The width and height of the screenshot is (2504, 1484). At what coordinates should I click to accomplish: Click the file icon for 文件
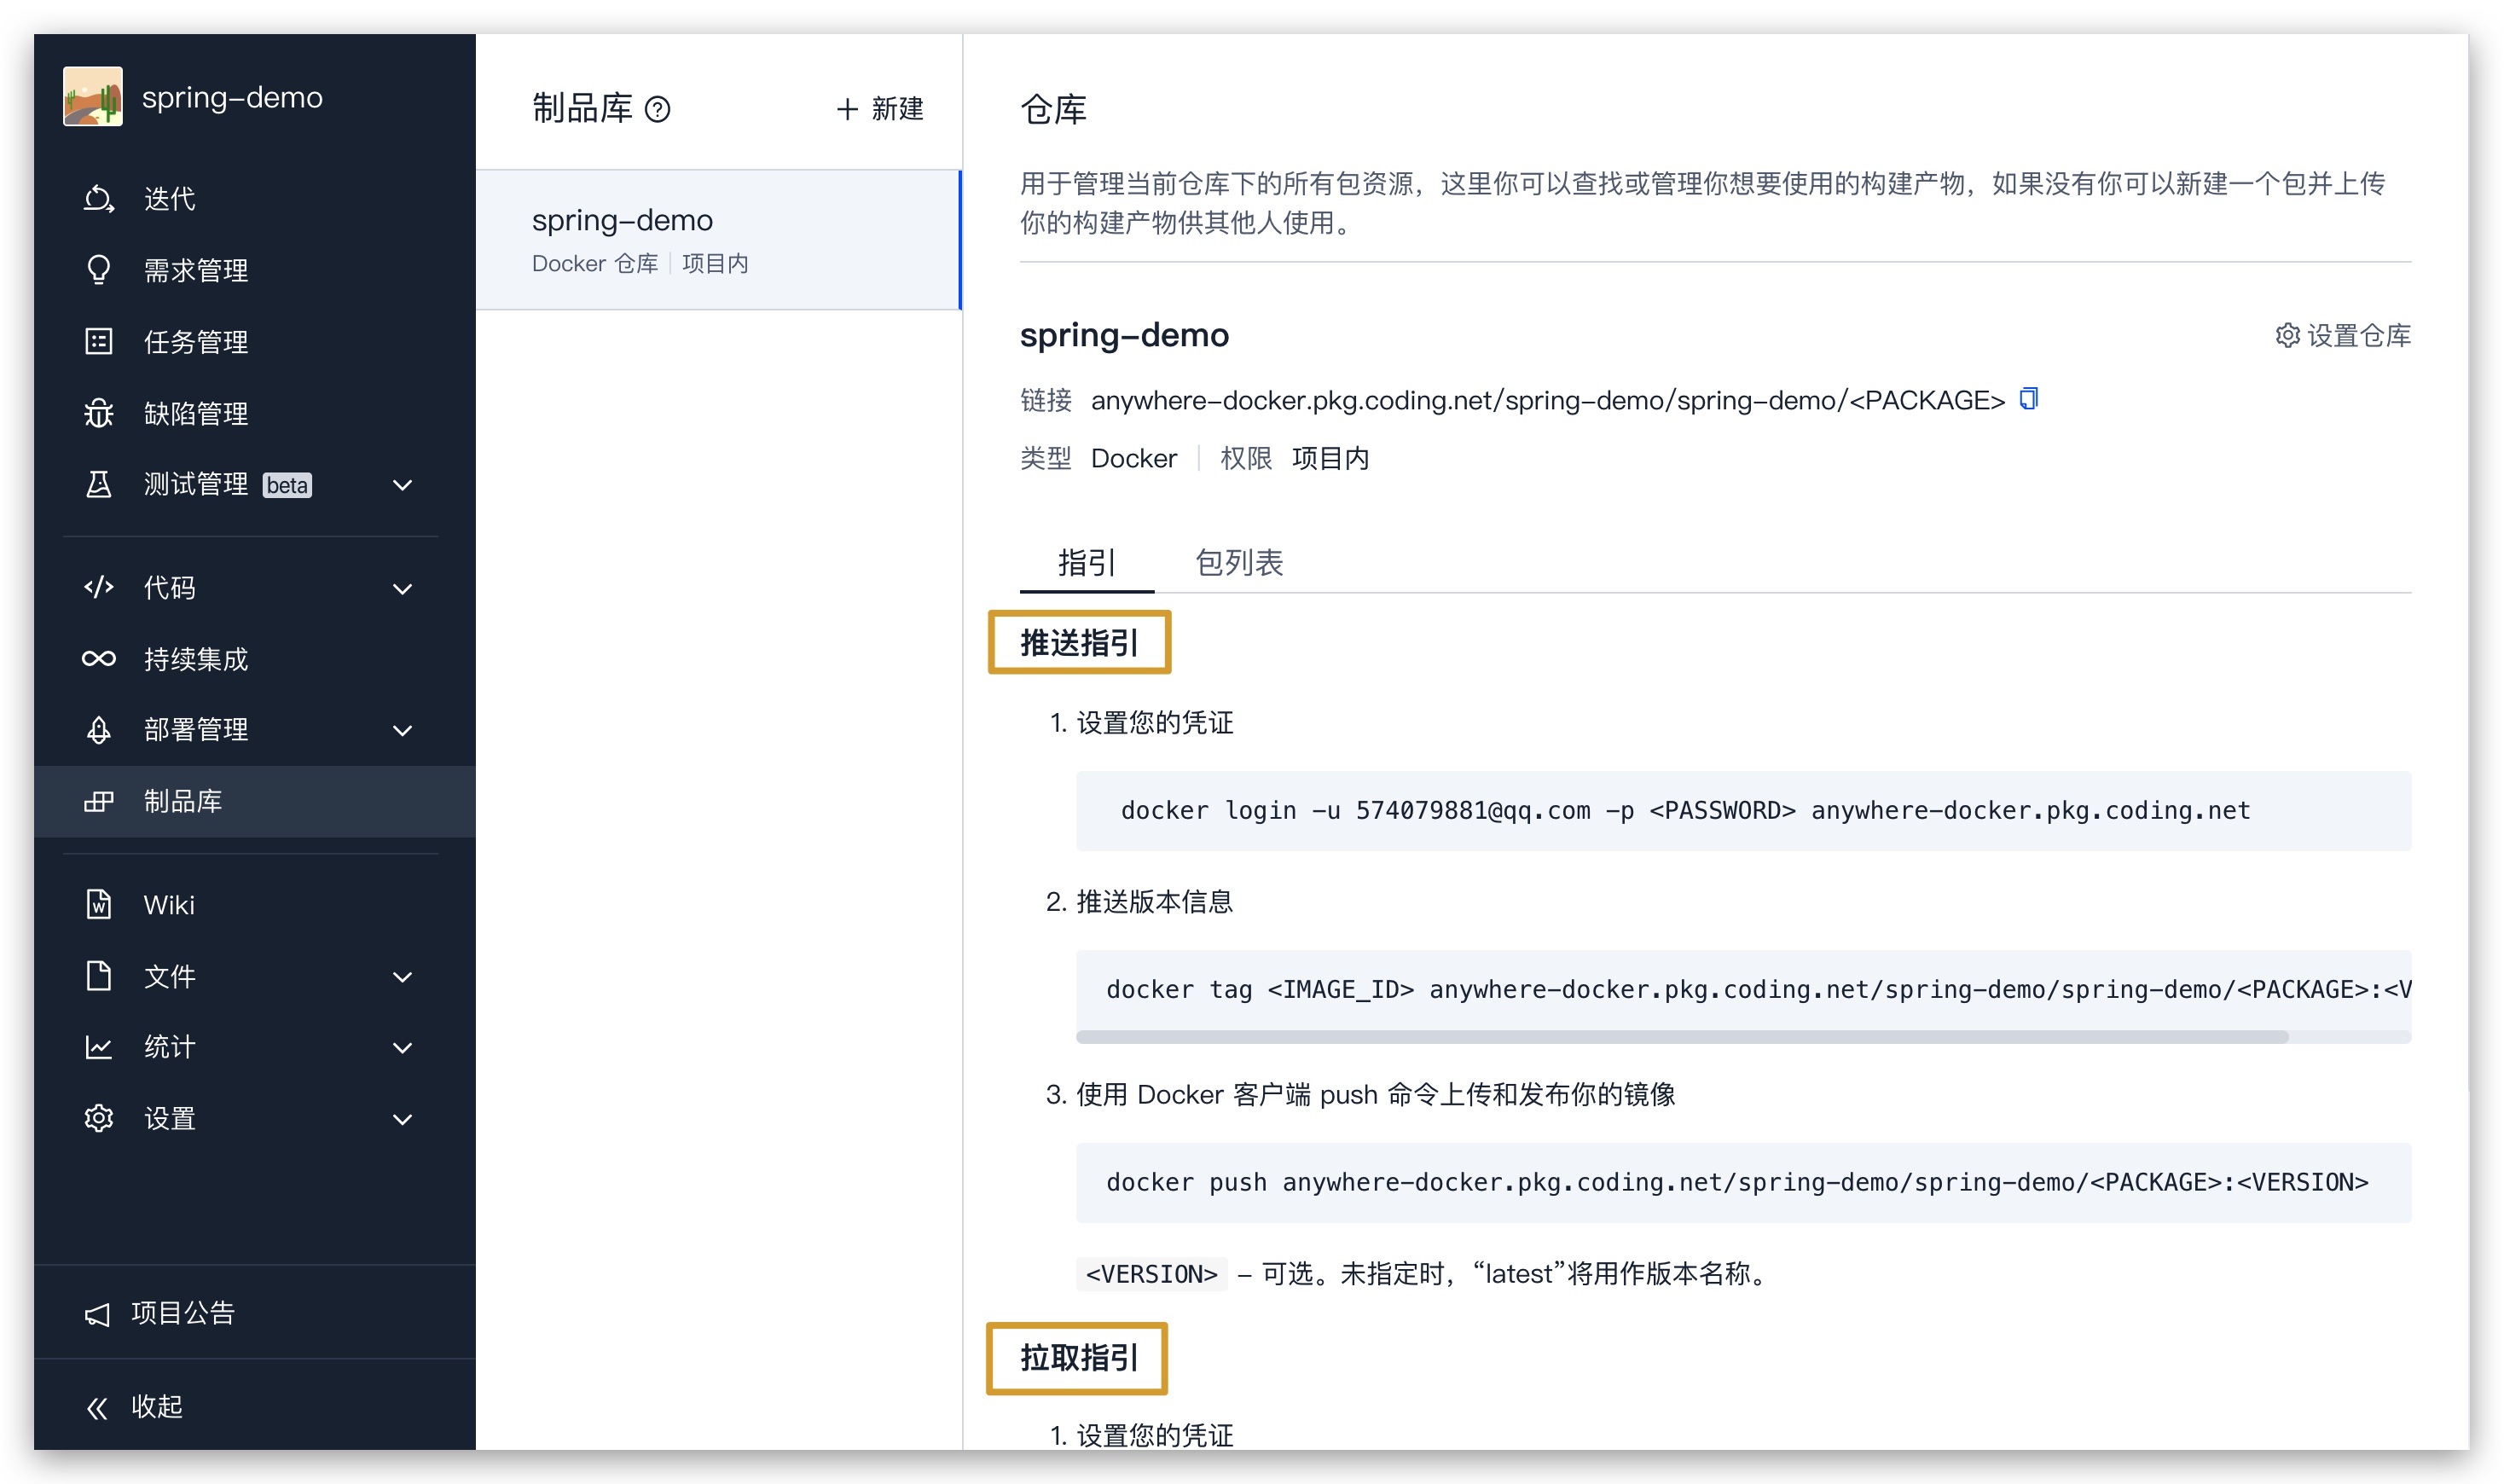pyautogui.click(x=98, y=975)
